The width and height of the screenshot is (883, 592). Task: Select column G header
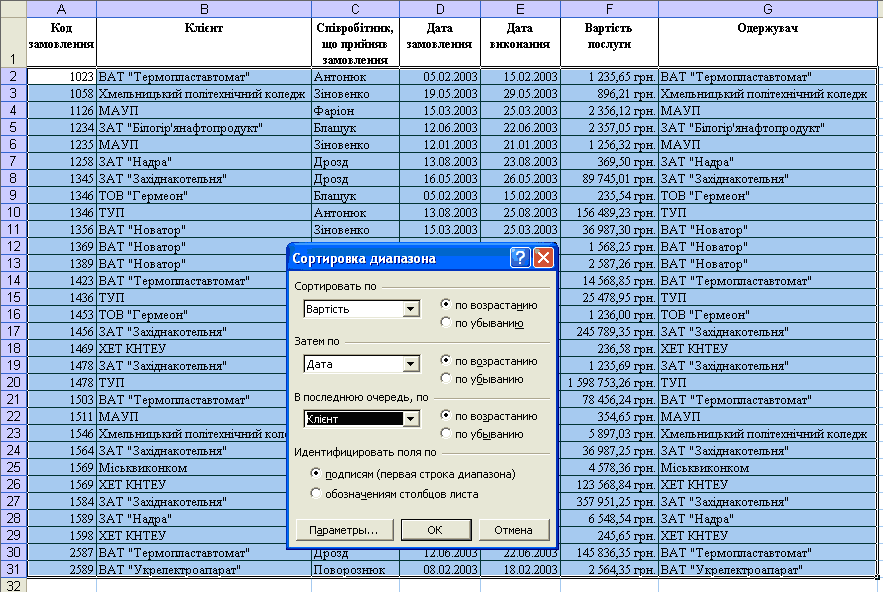[768, 9]
